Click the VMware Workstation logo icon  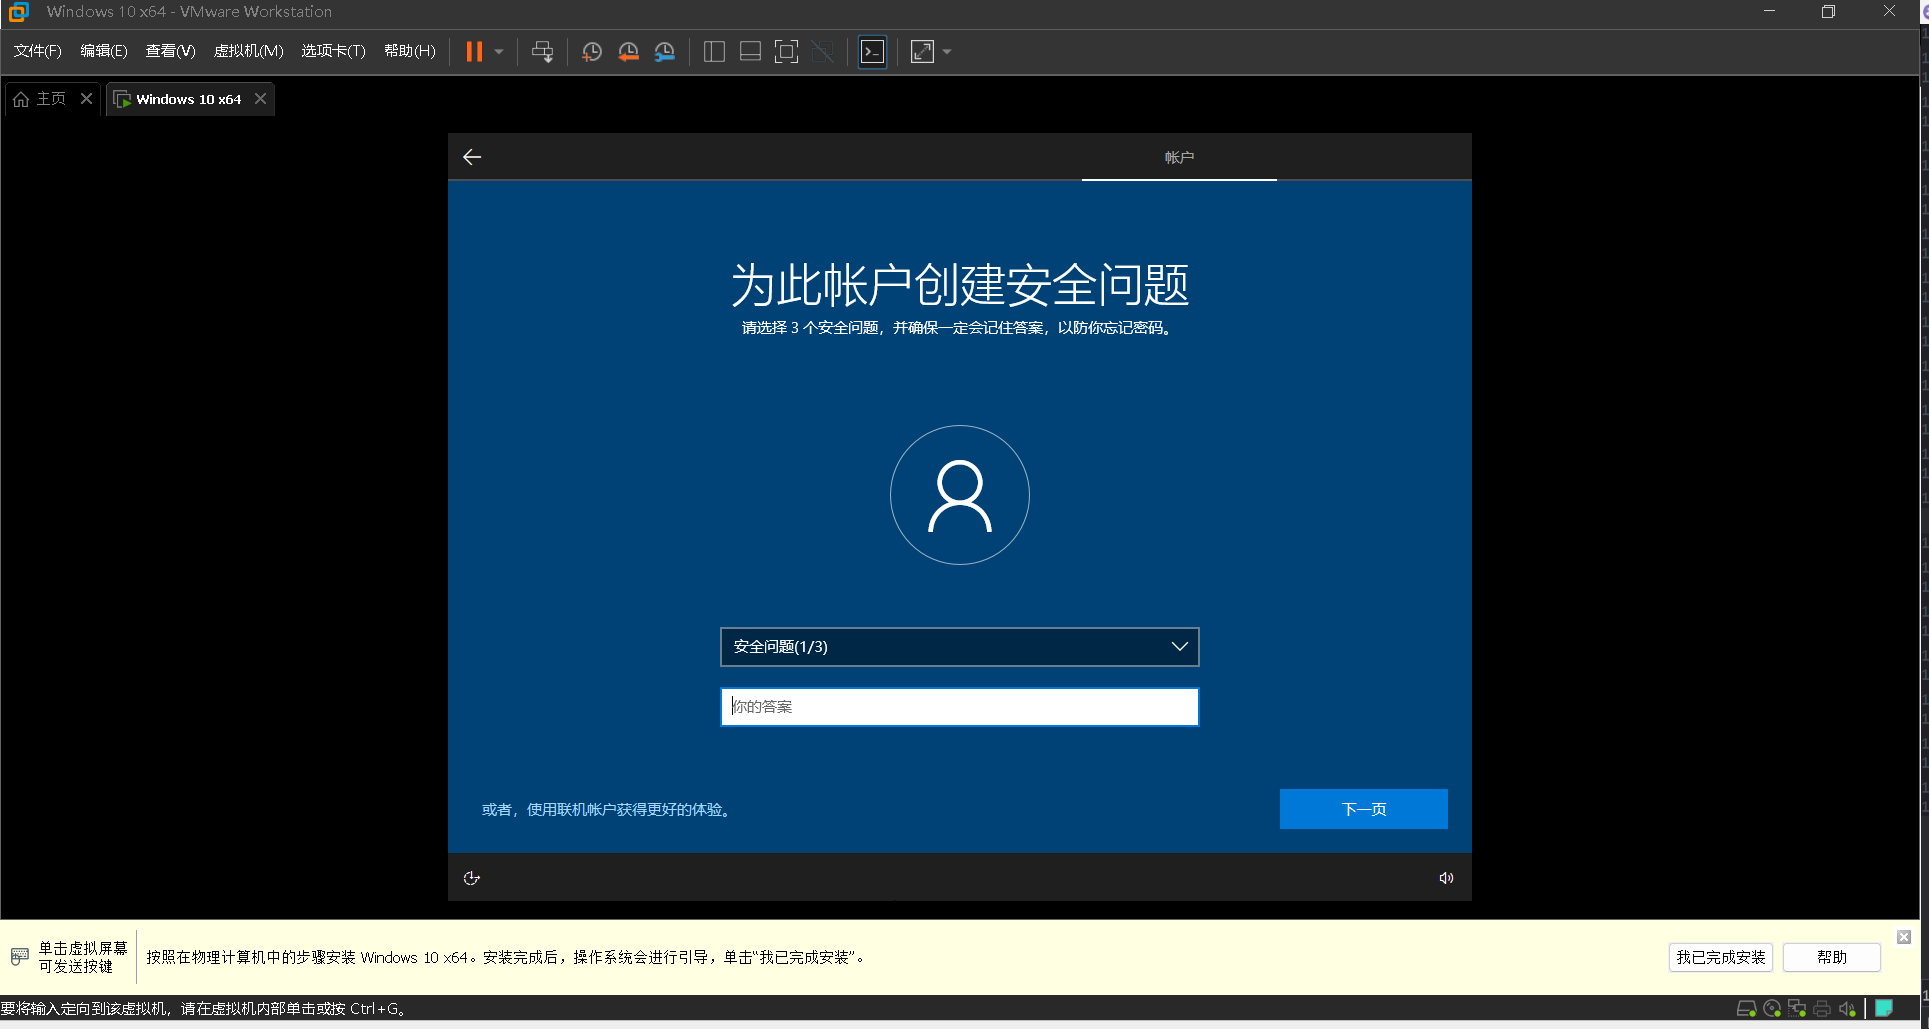18,12
